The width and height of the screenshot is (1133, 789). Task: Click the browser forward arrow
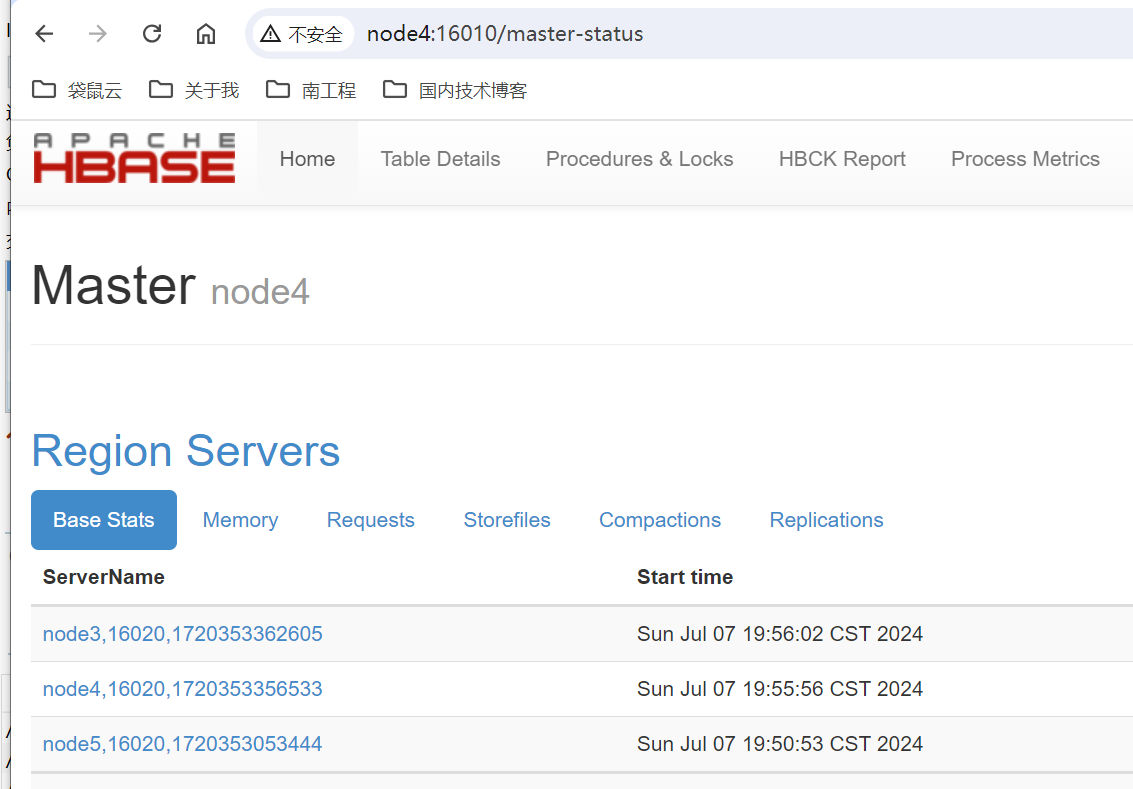point(98,34)
